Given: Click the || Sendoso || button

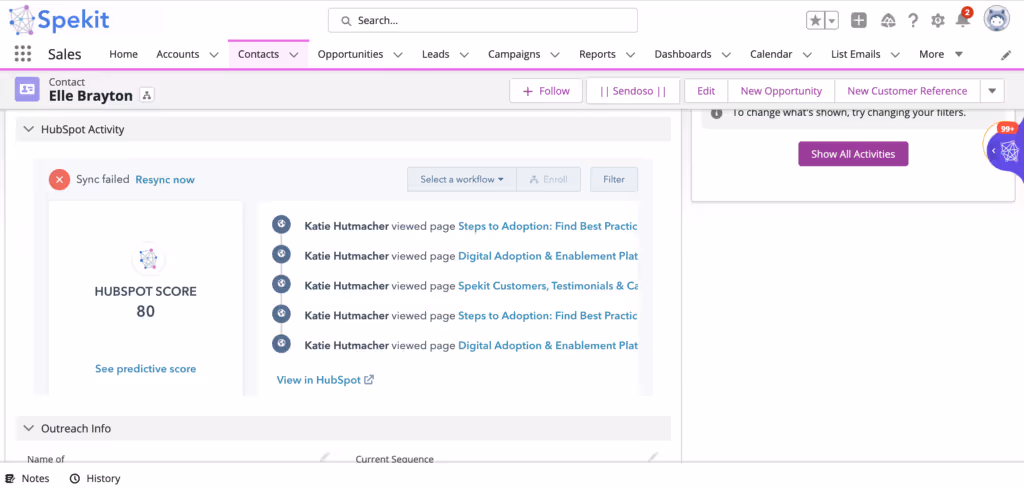Looking at the screenshot, I should pyautogui.click(x=633, y=91).
